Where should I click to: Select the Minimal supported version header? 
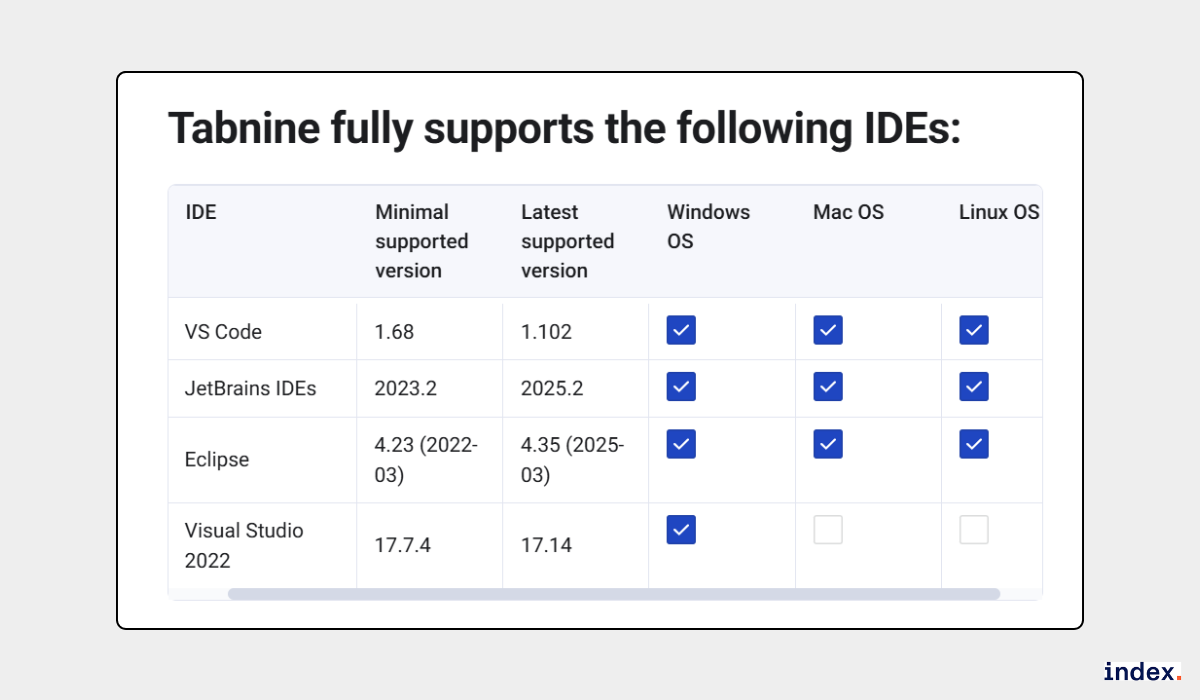tap(421, 241)
